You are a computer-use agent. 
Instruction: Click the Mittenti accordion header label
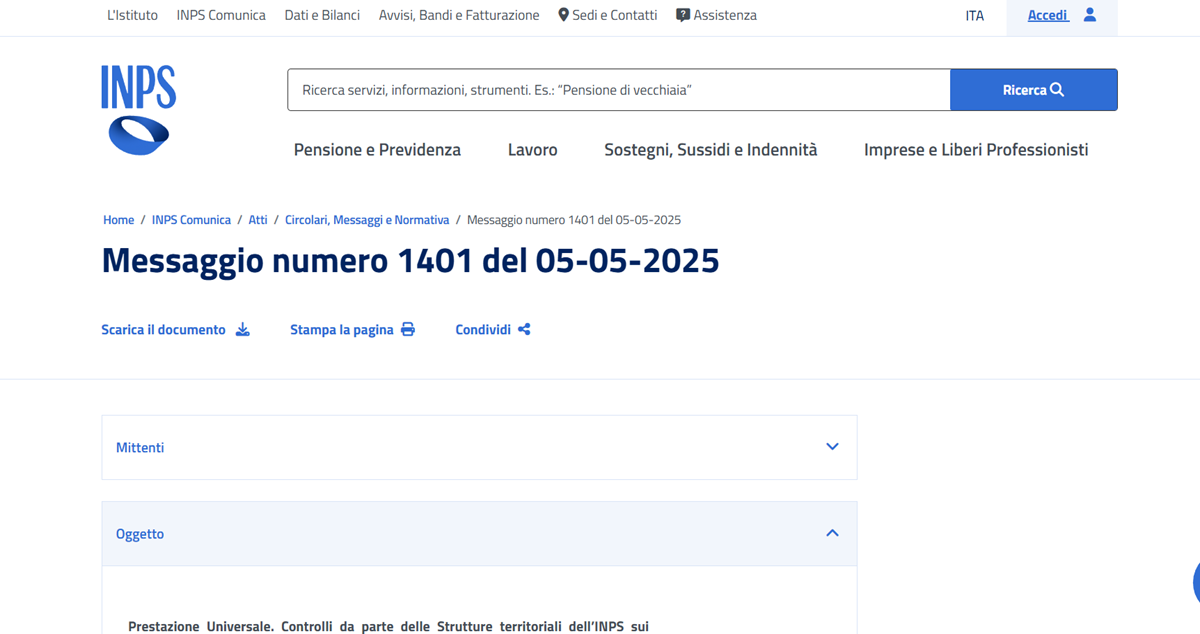coord(140,448)
